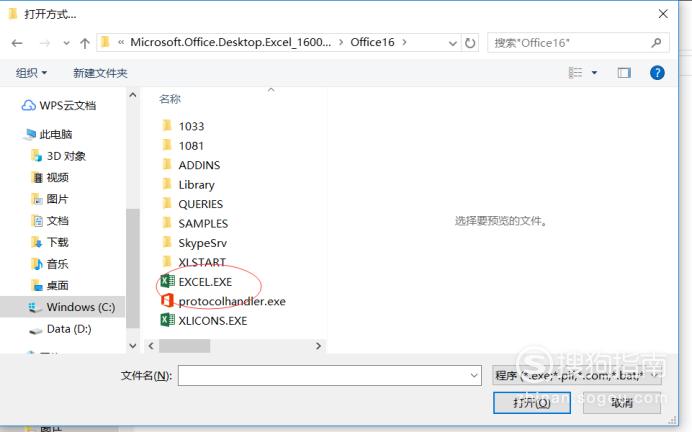Open 桌面 folder in sidebar
The image size is (692, 432).
click(x=50, y=285)
